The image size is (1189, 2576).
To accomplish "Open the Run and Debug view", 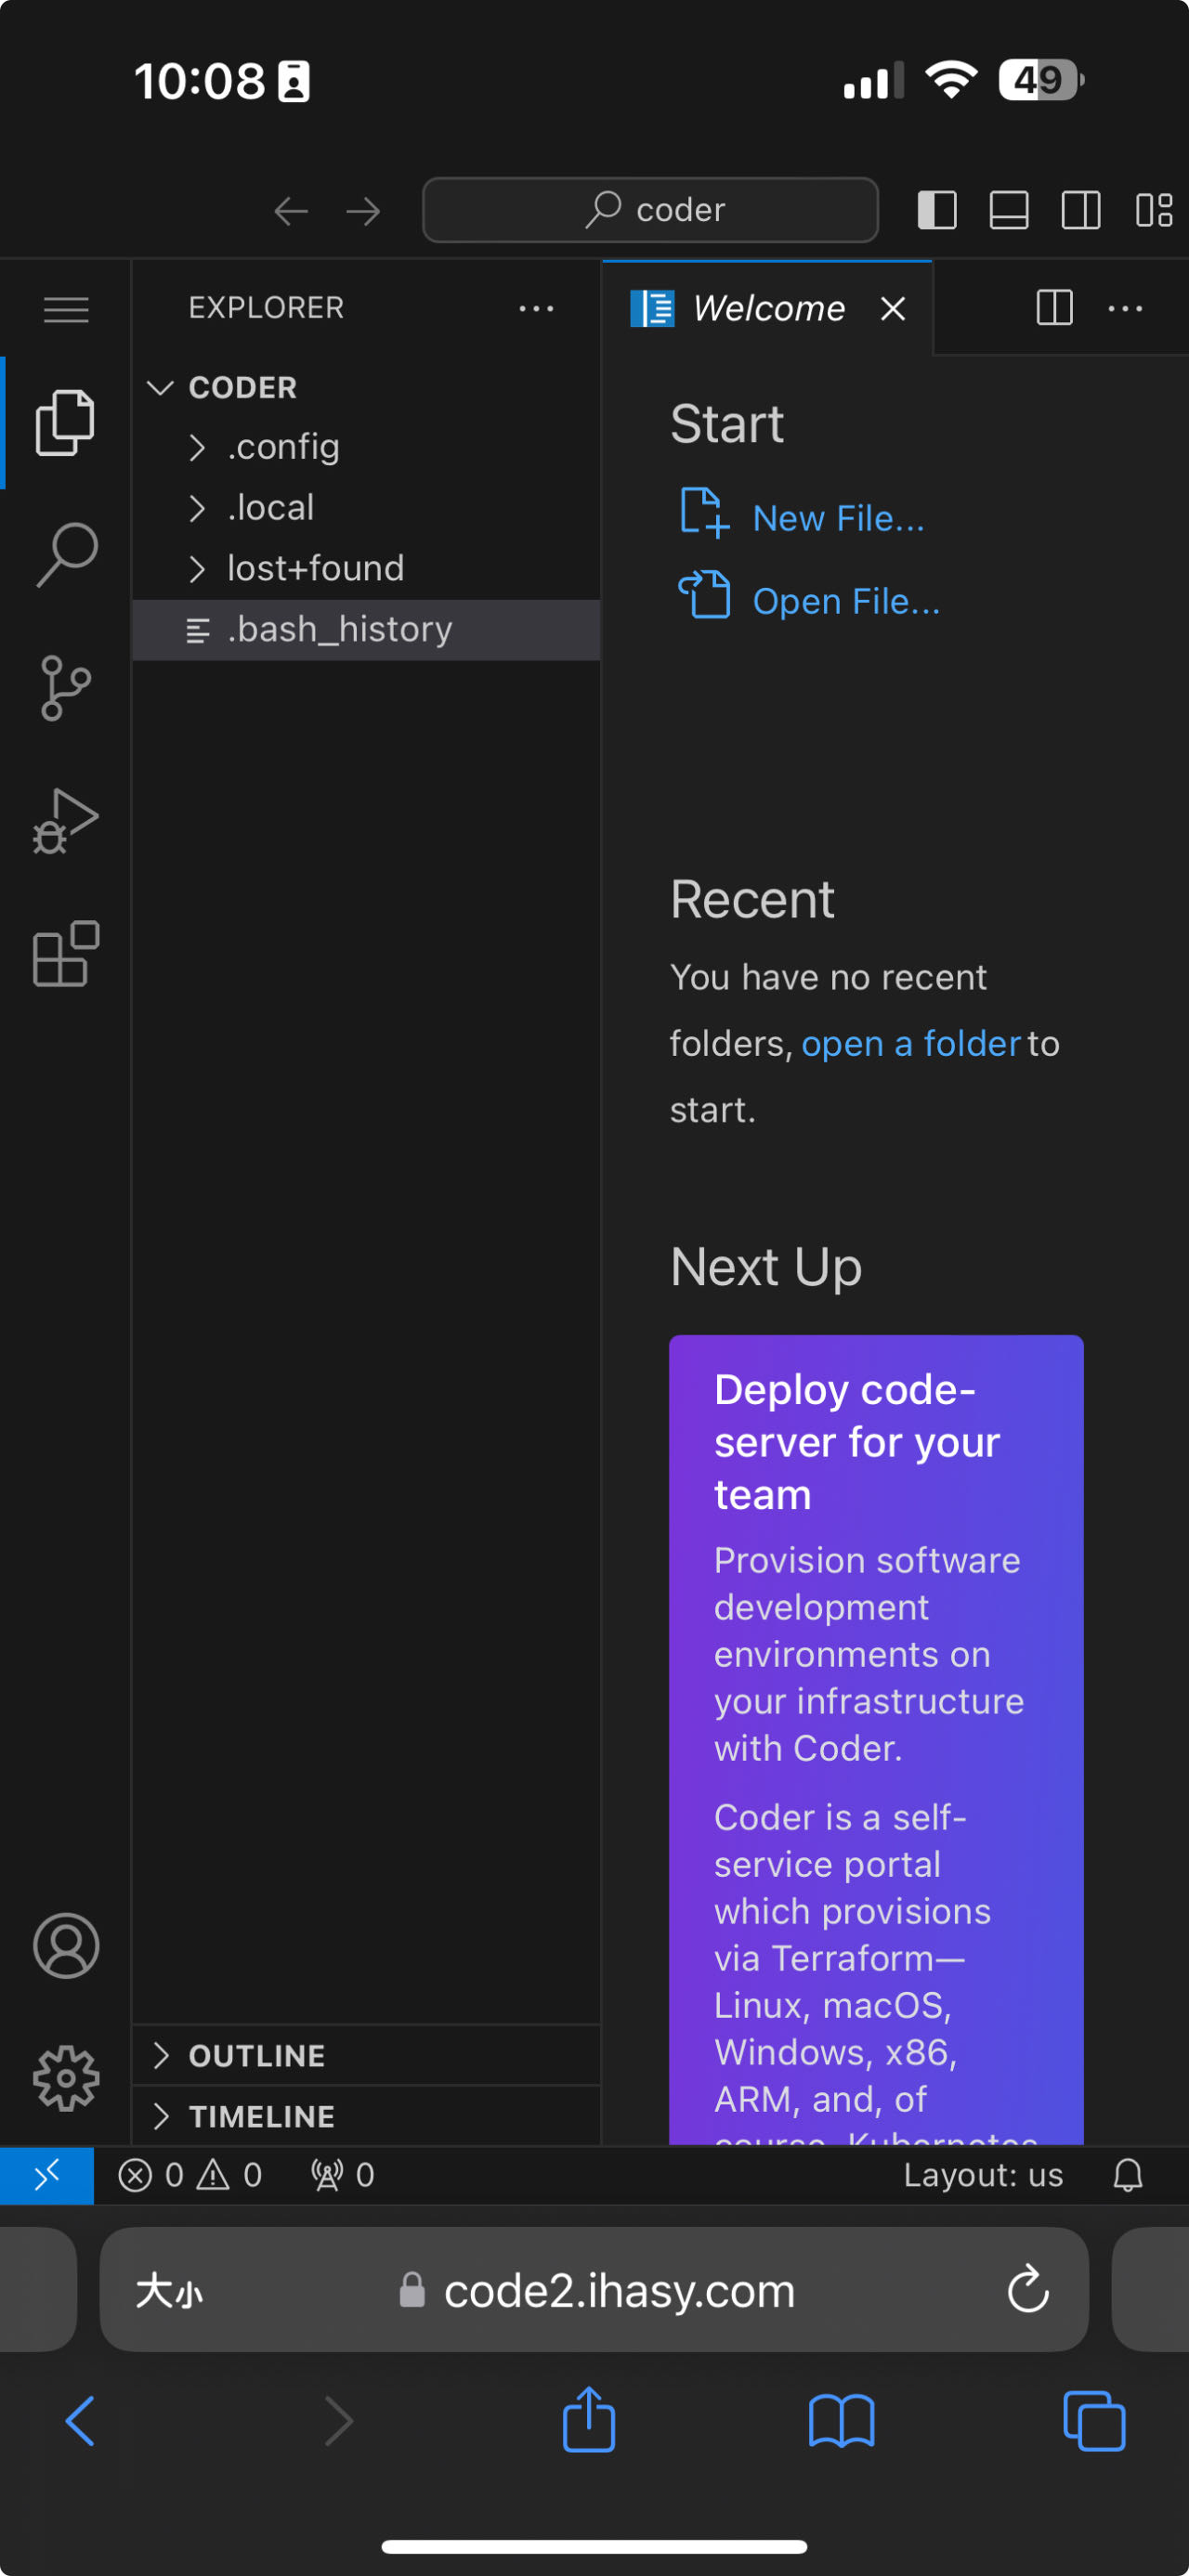I will coord(66,821).
